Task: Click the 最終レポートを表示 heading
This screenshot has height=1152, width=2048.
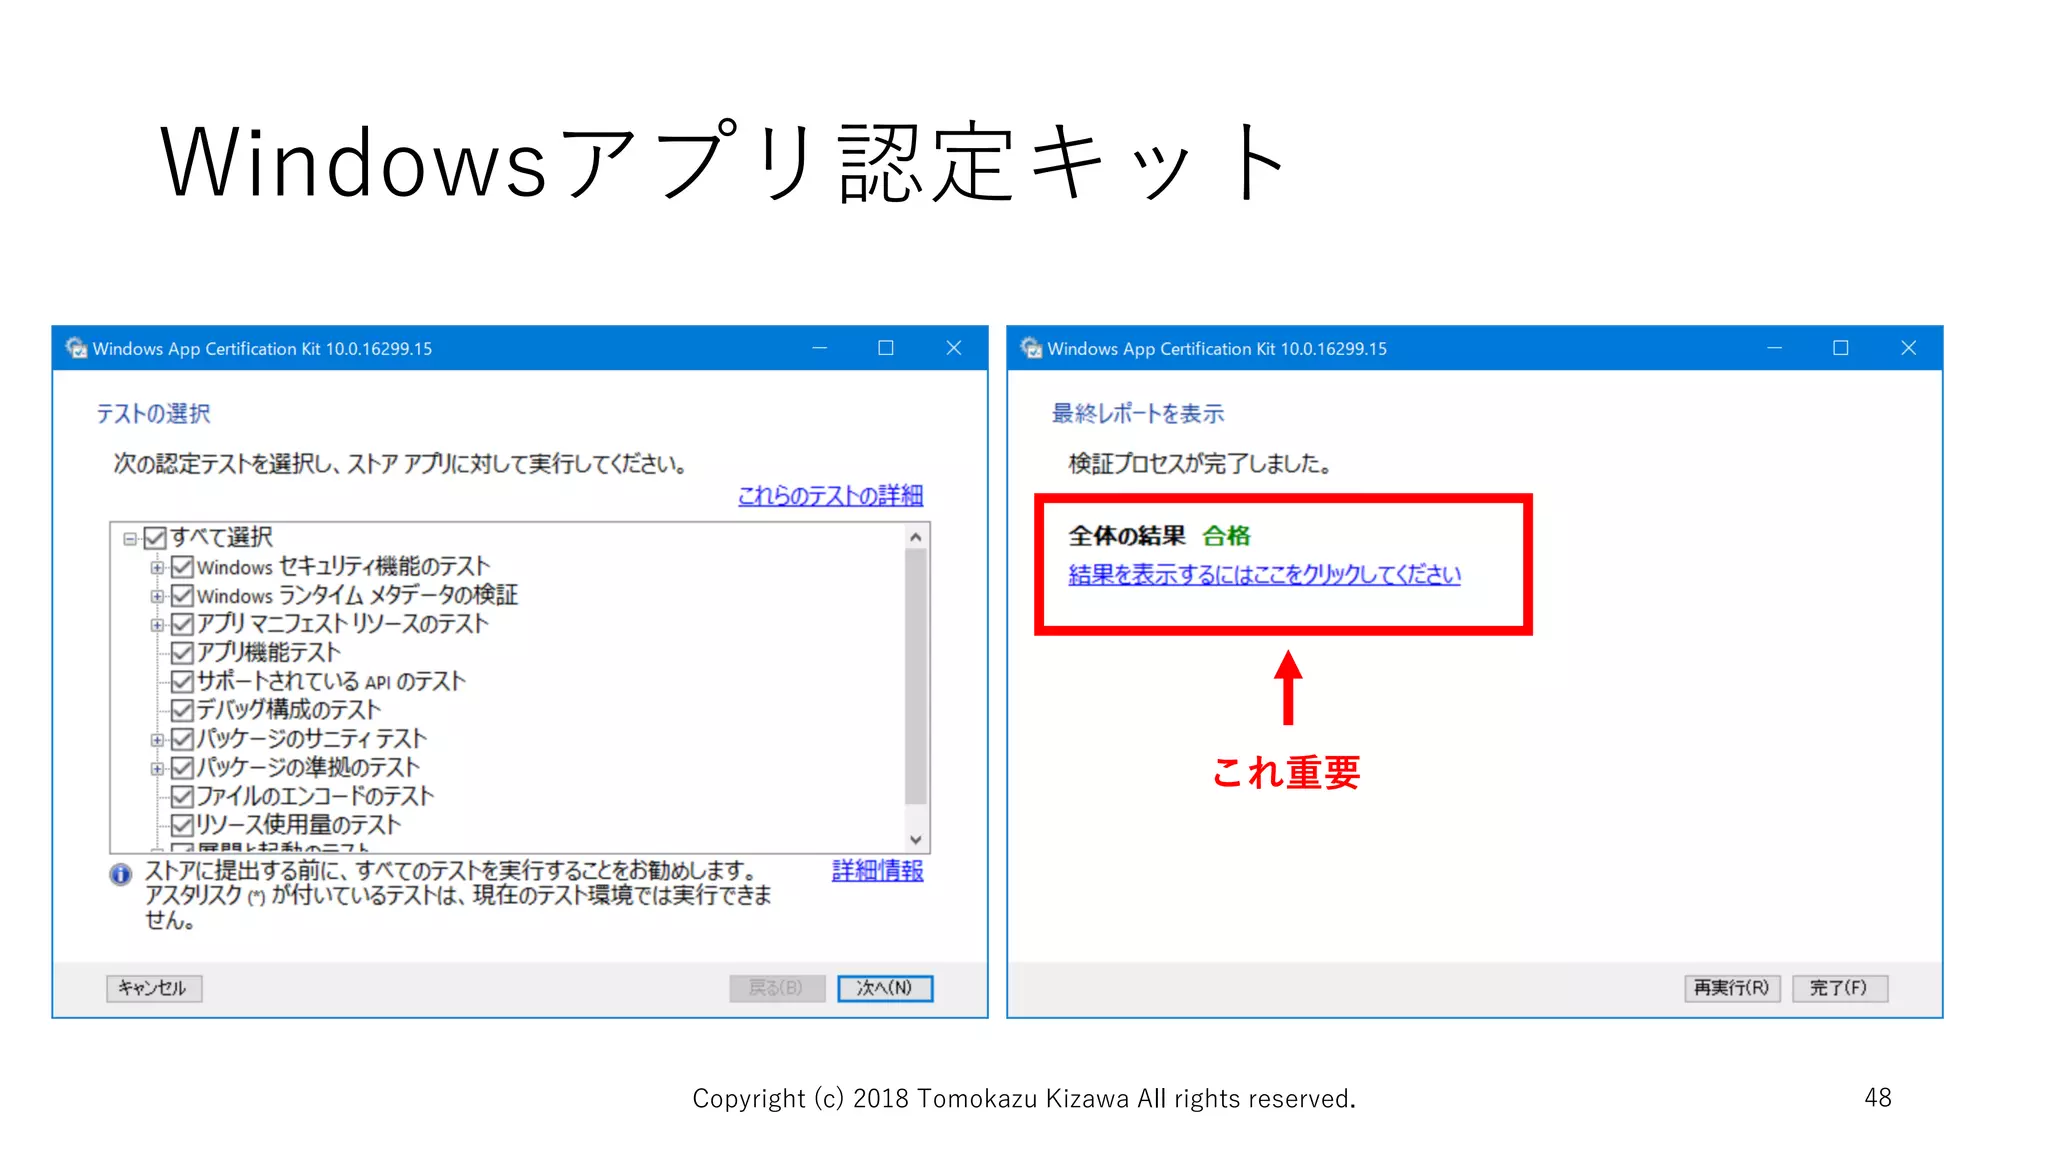Action: (x=1138, y=414)
